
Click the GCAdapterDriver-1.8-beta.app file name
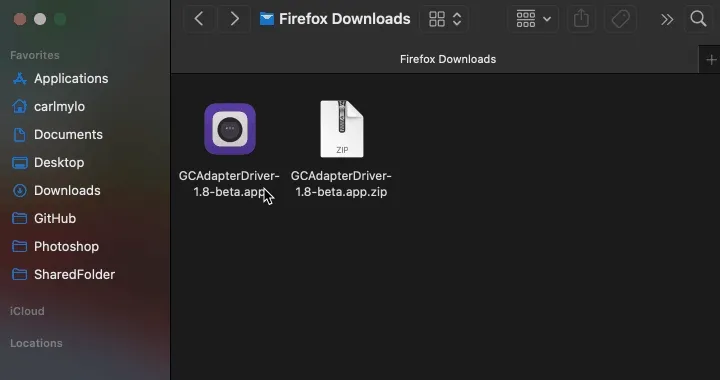pos(229,184)
